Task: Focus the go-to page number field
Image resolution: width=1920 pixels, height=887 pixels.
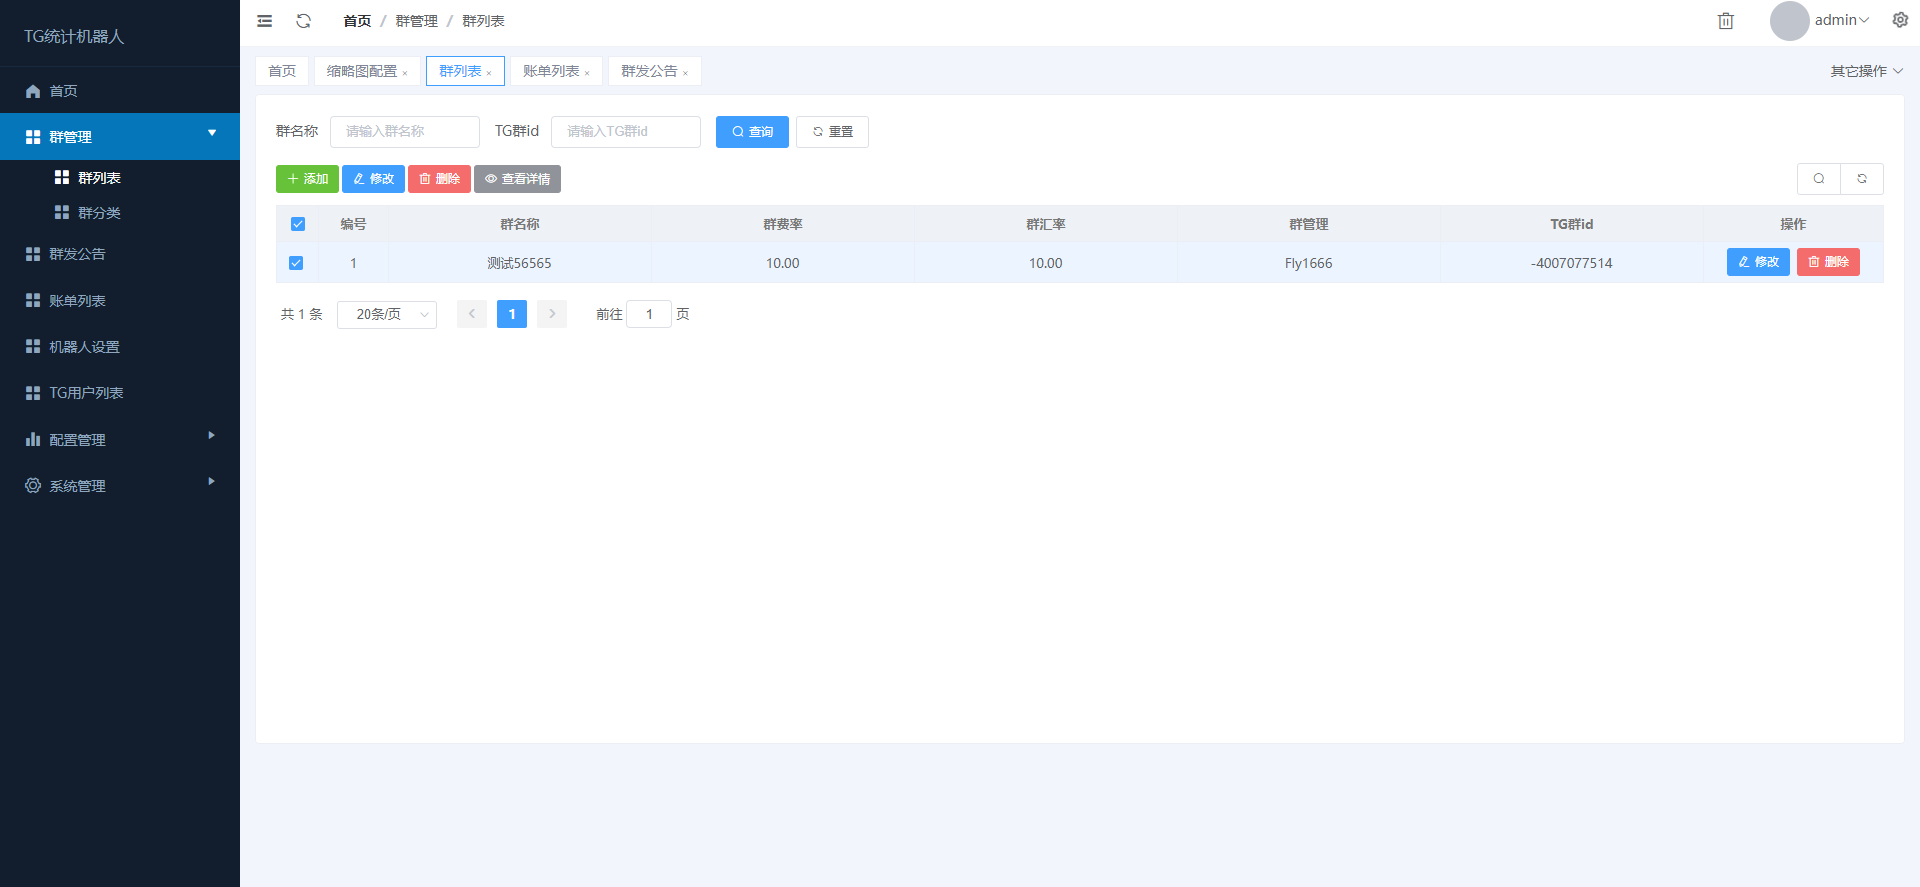Action: click(649, 314)
